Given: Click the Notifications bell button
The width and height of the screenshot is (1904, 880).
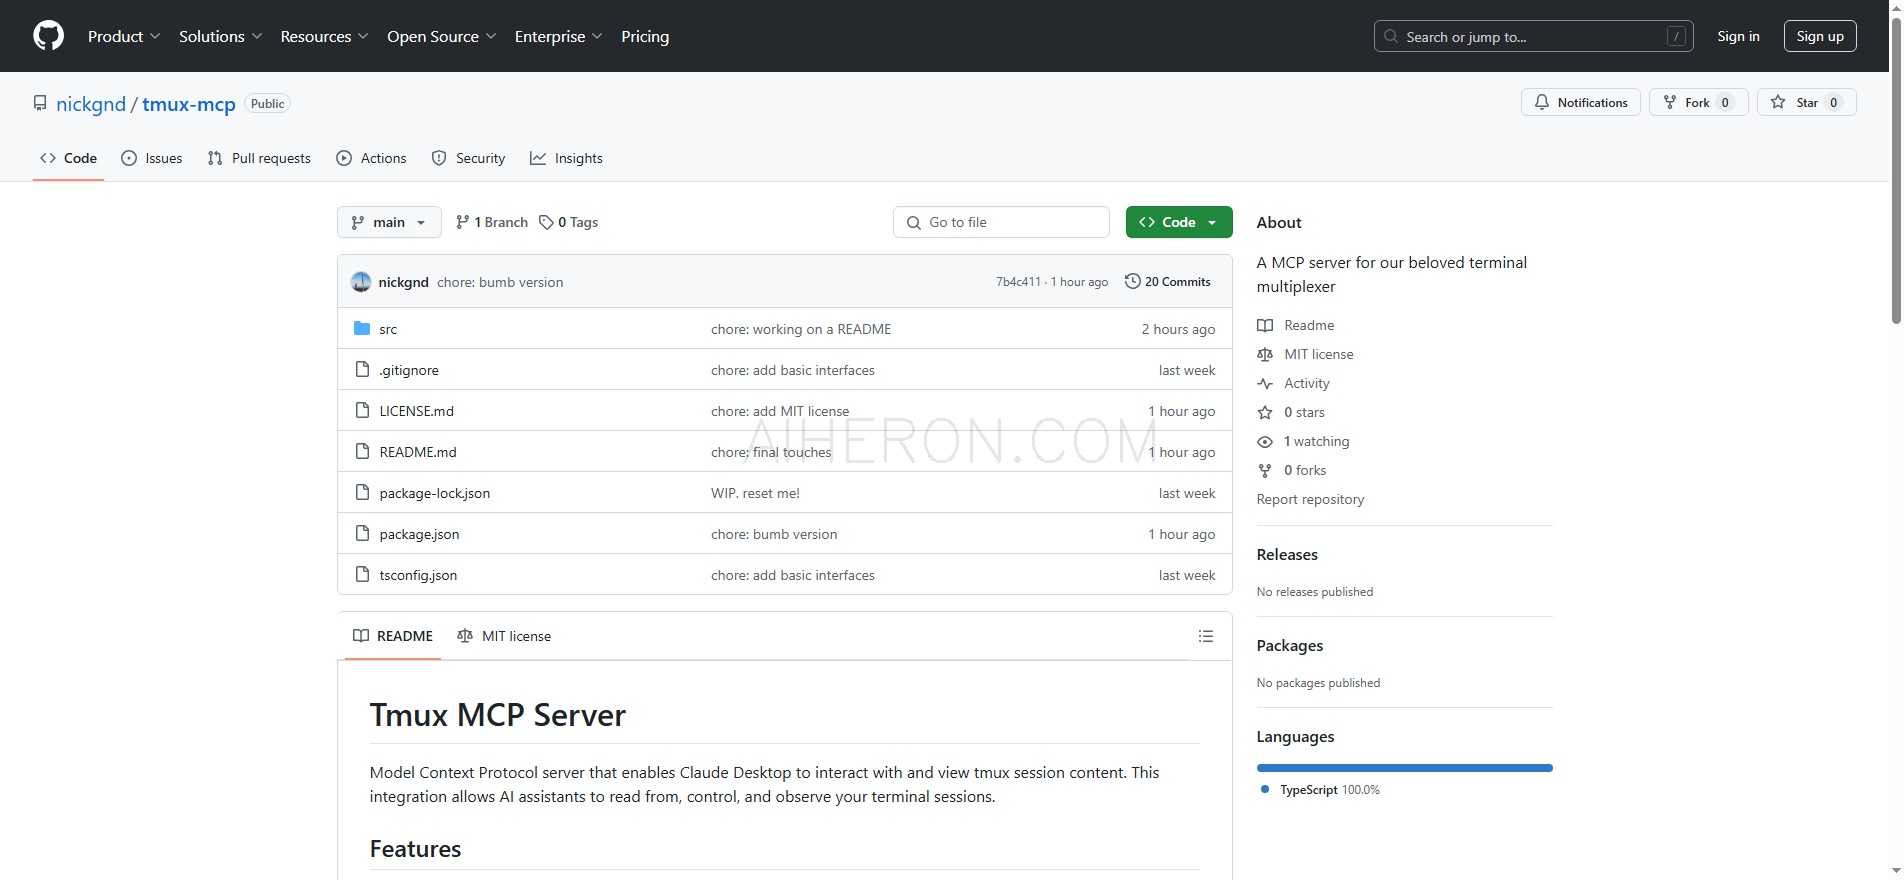Looking at the screenshot, I should (1580, 102).
